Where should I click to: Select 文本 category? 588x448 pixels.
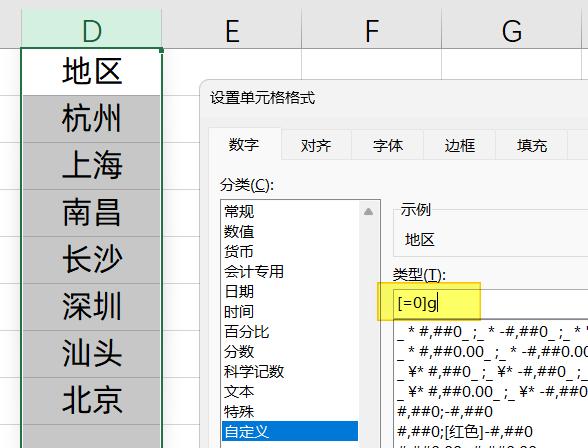(290, 392)
